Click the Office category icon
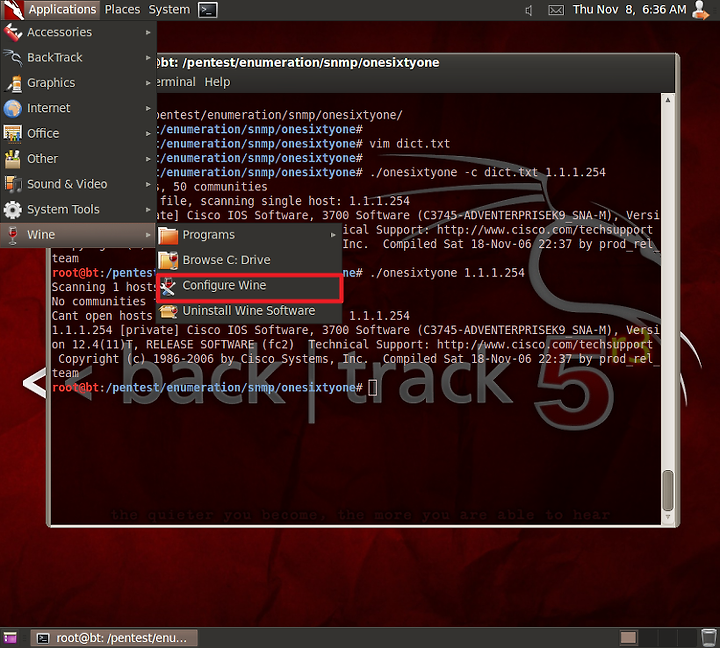This screenshot has width=720, height=648. click(13, 133)
